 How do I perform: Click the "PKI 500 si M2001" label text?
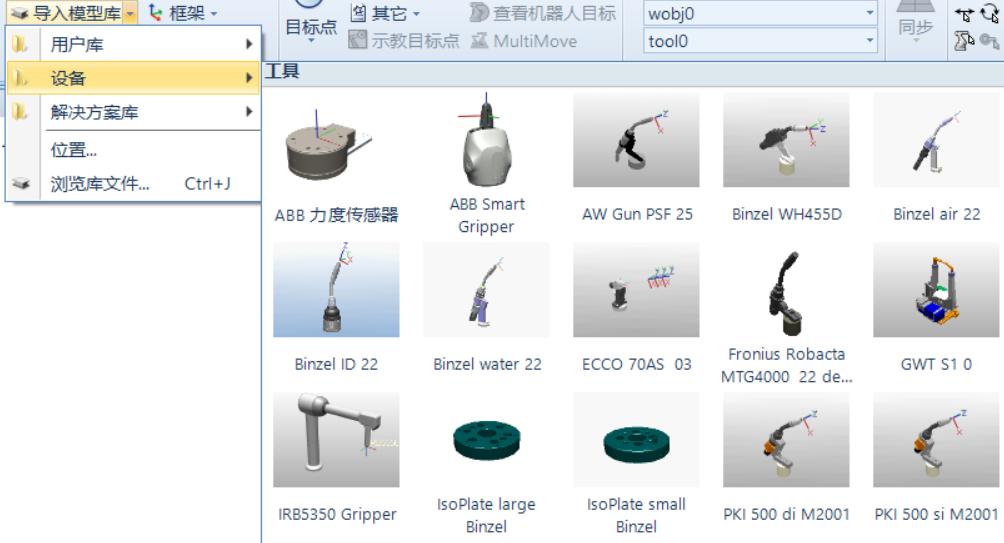[x=936, y=514]
